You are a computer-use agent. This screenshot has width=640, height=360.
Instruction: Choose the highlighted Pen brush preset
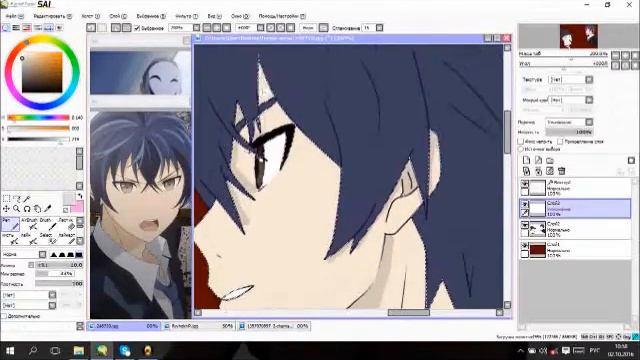[10, 224]
